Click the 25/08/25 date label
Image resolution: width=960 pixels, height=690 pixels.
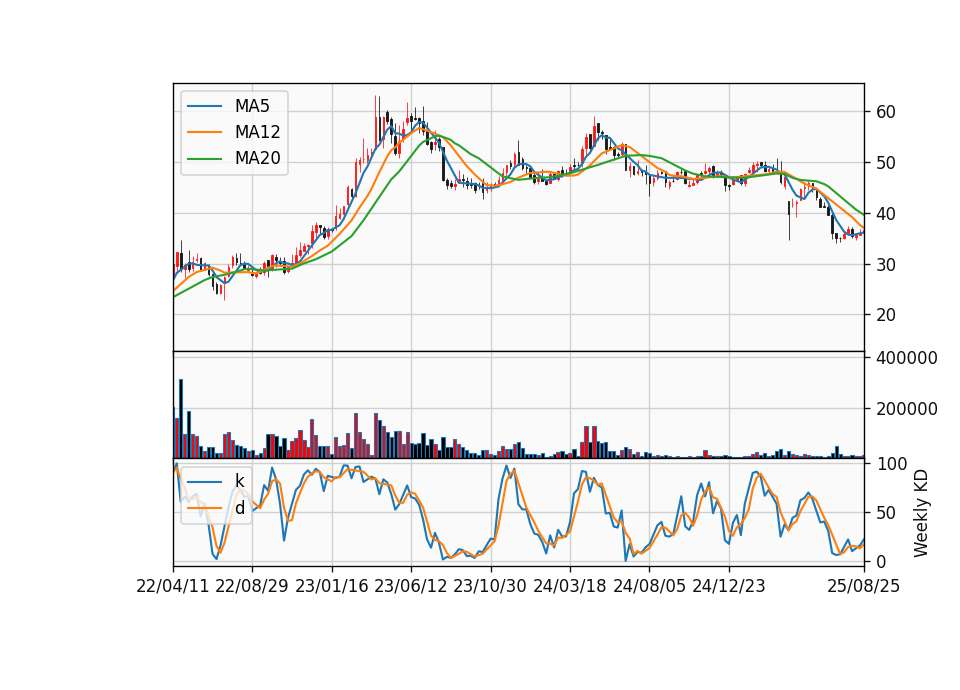(x=863, y=586)
